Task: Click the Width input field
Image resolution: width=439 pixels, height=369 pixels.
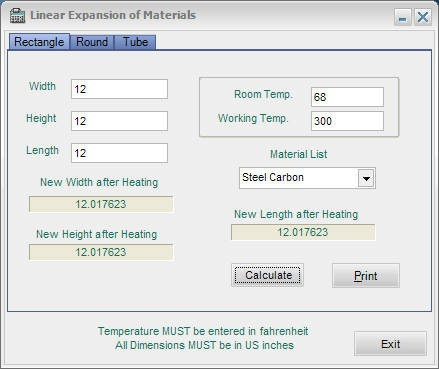Action: [119, 89]
